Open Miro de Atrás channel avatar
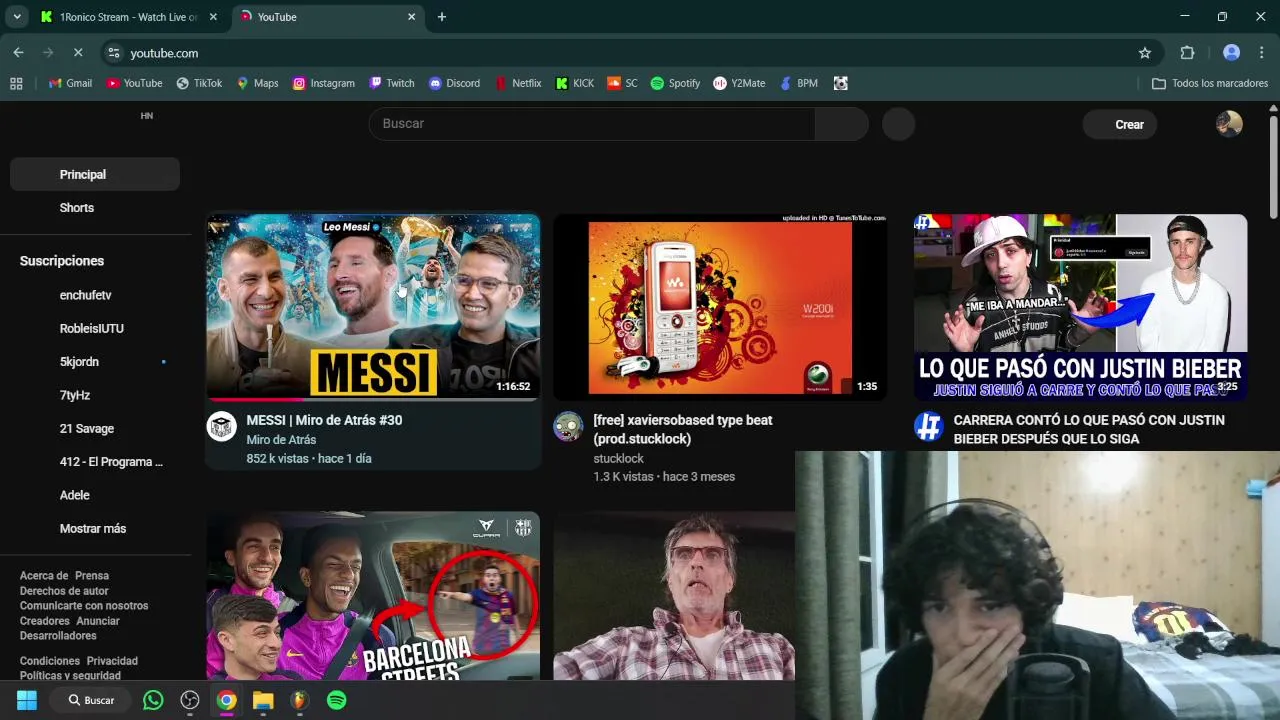 pyautogui.click(x=221, y=426)
